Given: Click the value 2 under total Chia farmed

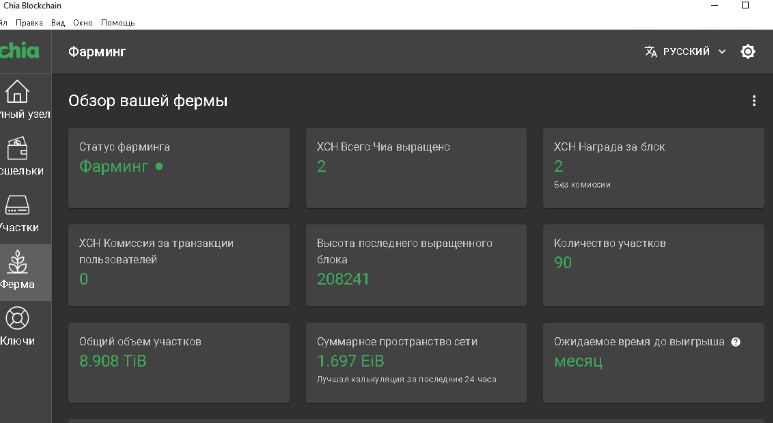Looking at the screenshot, I should point(321,167).
